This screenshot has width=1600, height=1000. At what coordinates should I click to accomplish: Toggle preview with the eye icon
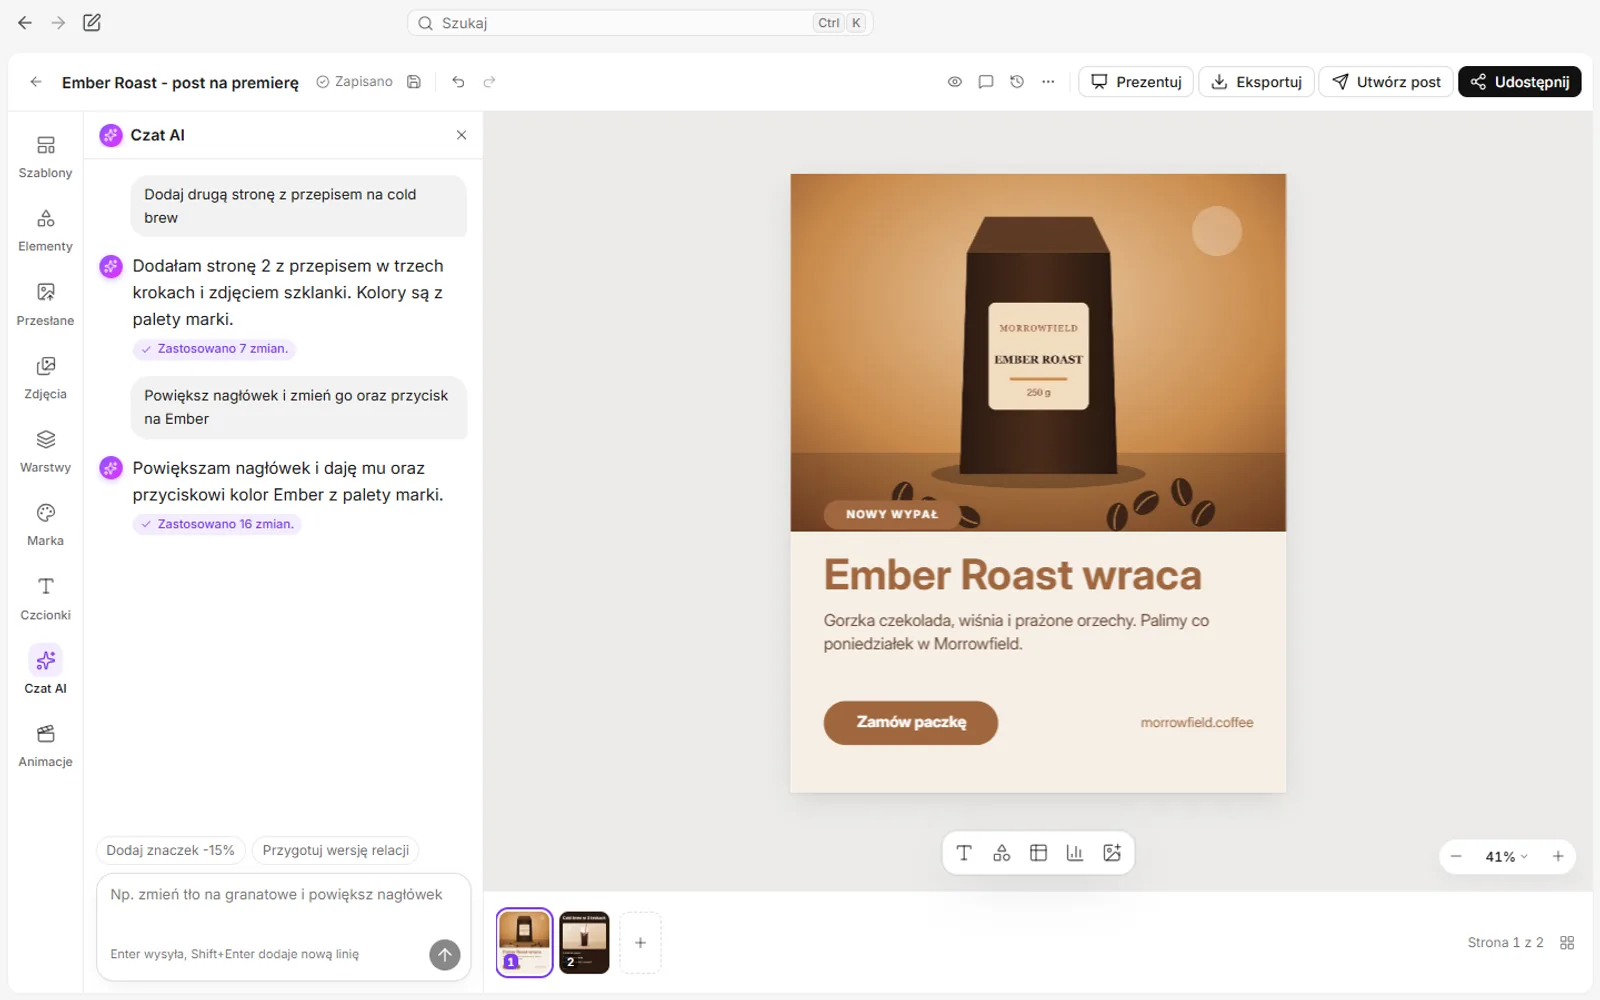955,82
